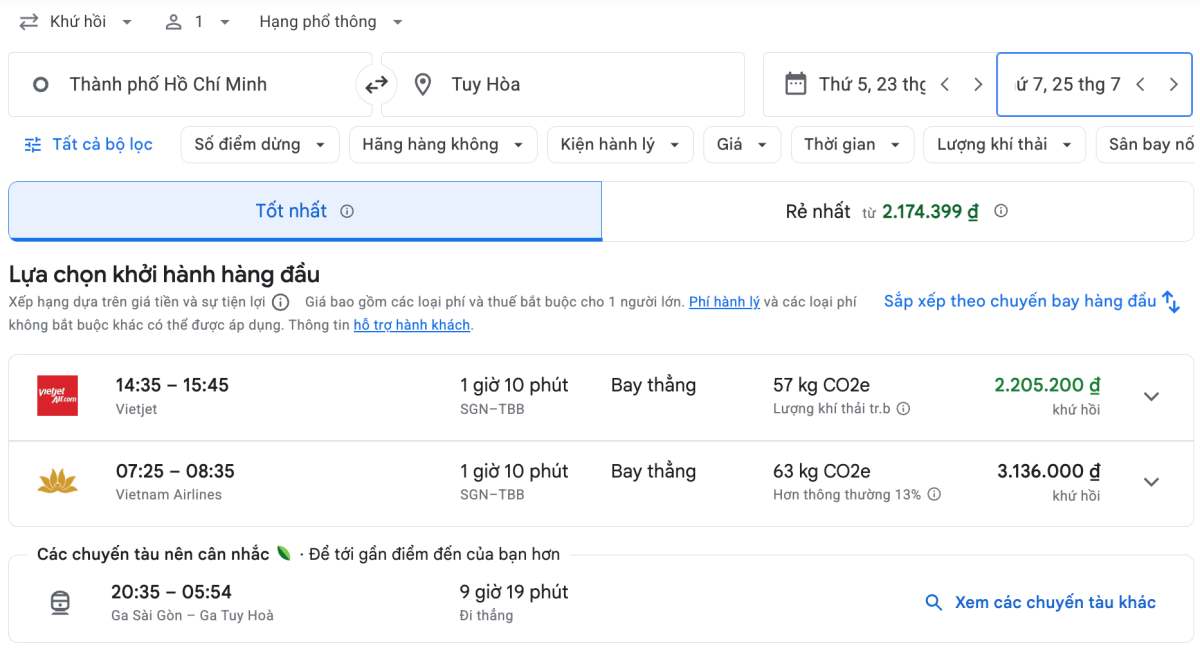The height and width of the screenshot is (653, 1200).
Task: Open the Thời gian filter
Action: [x=852, y=144]
